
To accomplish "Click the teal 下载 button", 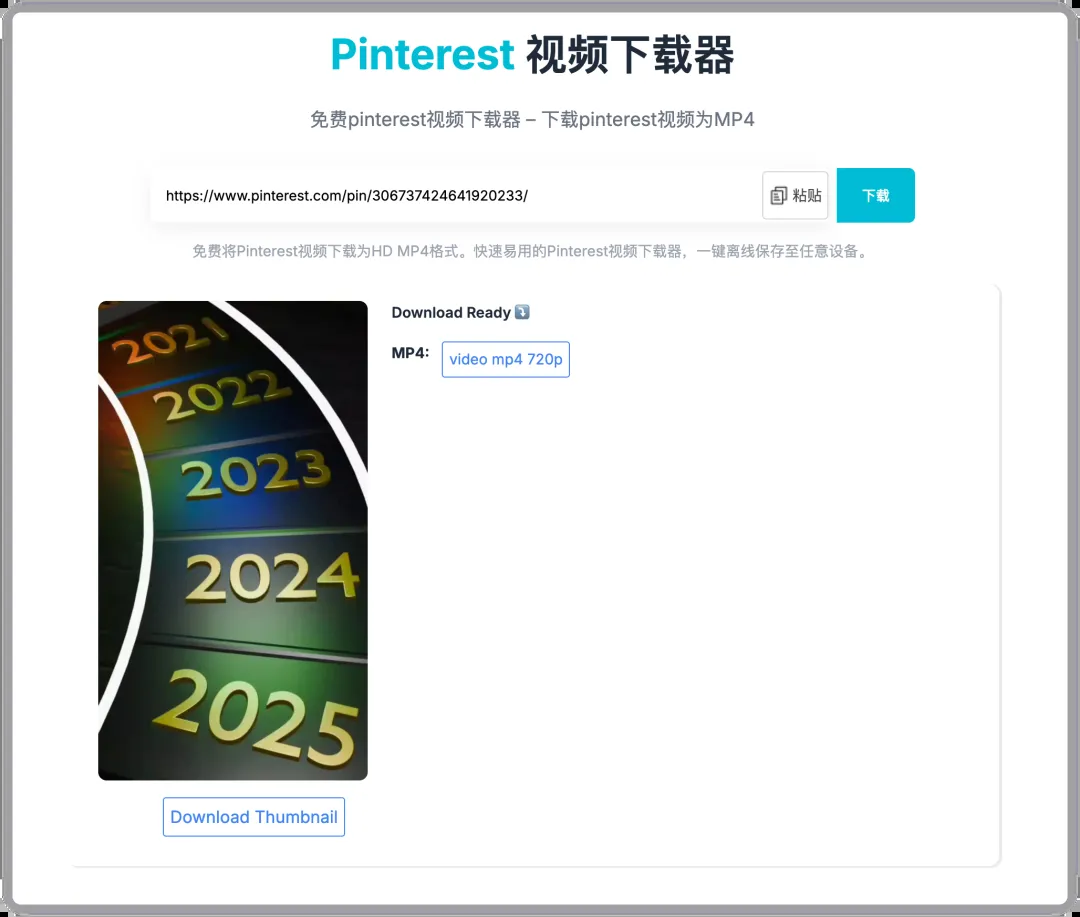I will point(875,196).
